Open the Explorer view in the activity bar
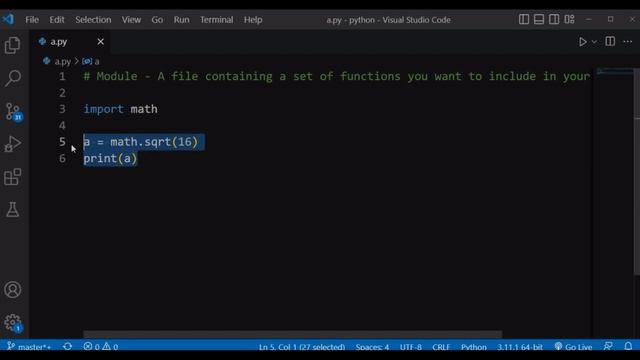Image resolution: width=640 pixels, height=360 pixels. (x=12, y=45)
